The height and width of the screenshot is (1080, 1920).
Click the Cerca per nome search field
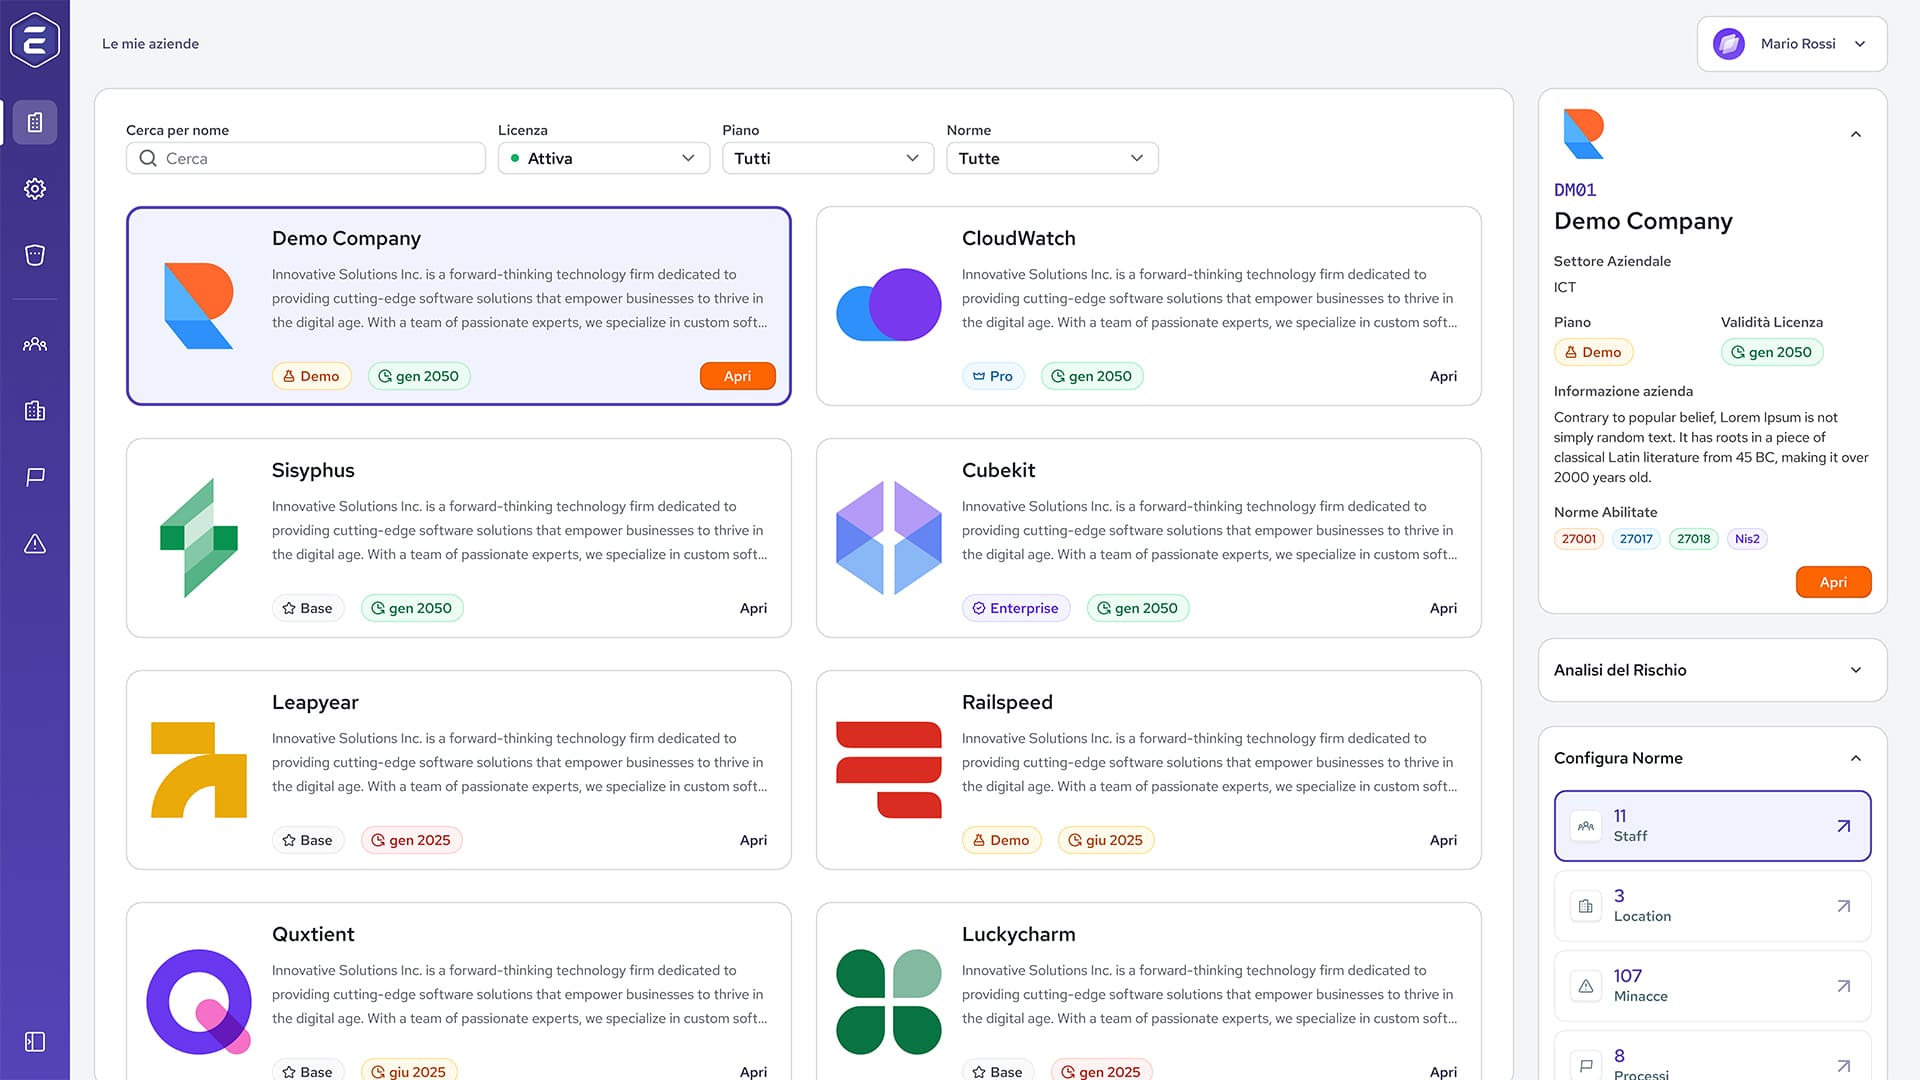(306, 158)
